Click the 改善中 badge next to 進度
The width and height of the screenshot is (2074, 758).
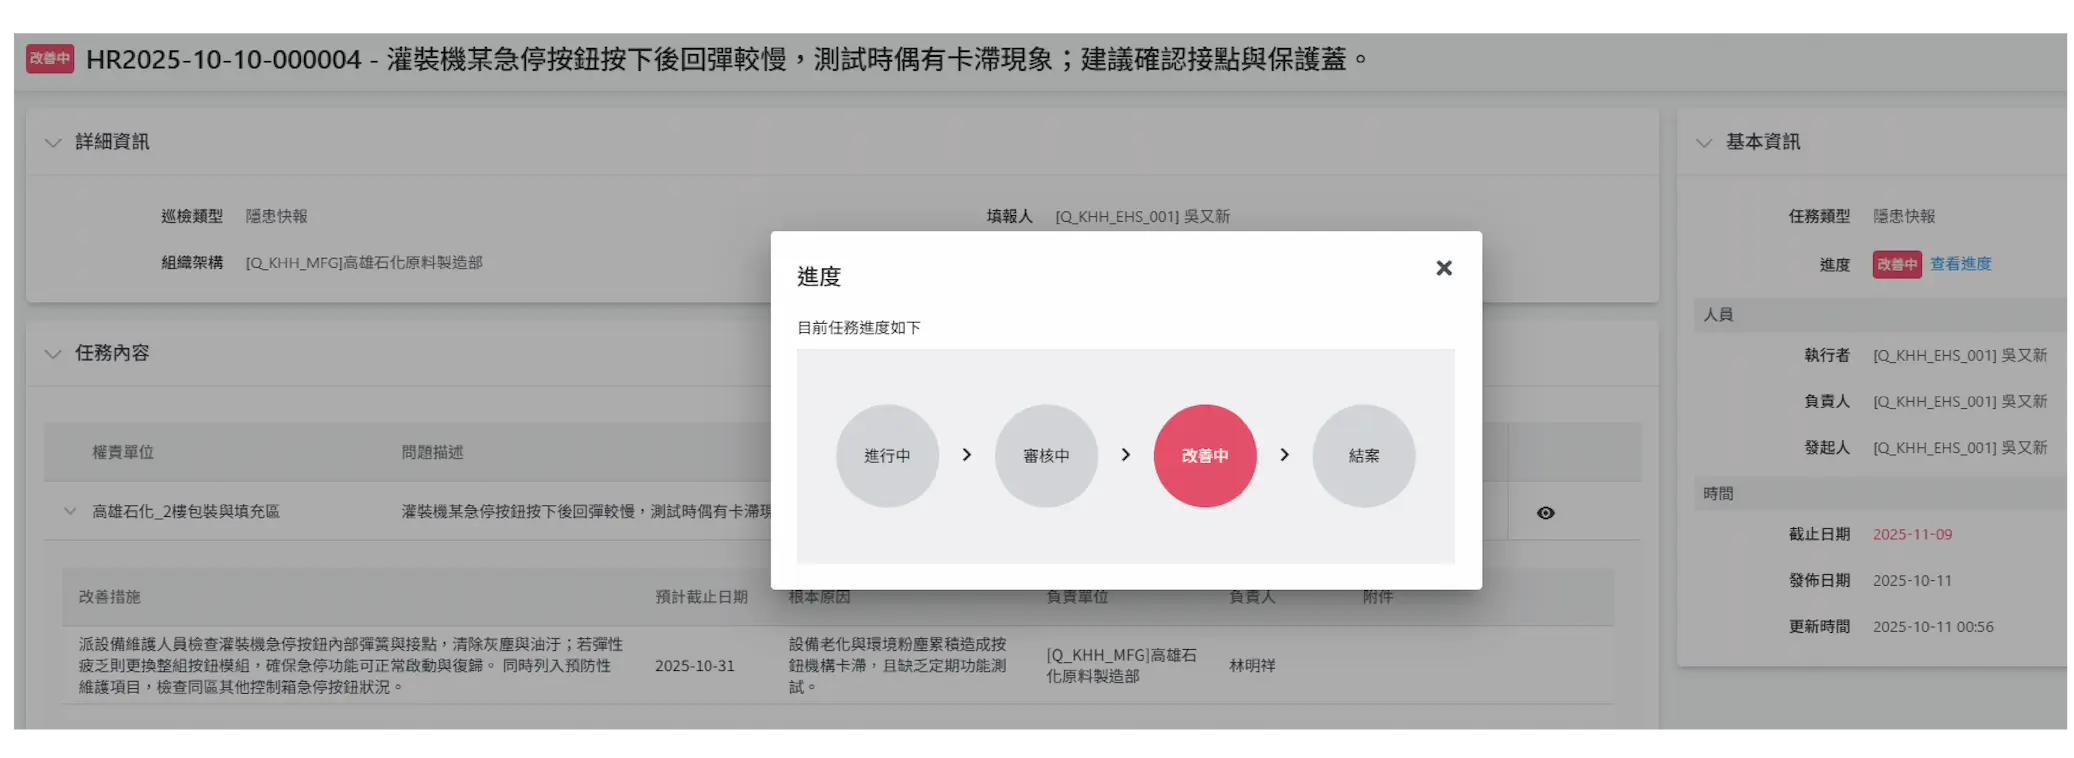pyautogui.click(x=1896, y=265)
